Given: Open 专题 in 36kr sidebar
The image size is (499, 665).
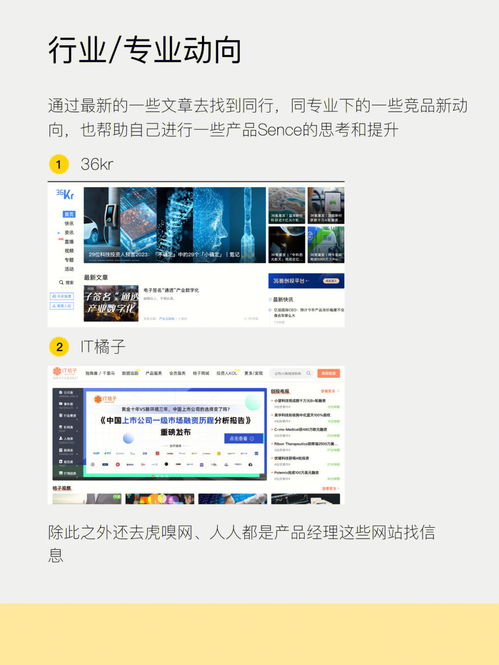Looking at the screenshot, I should click(69, 260).
